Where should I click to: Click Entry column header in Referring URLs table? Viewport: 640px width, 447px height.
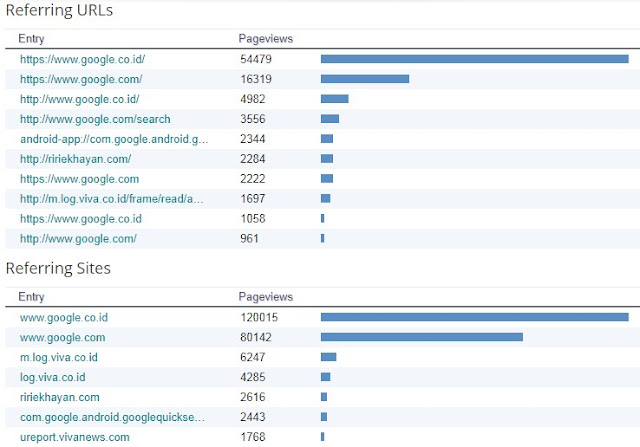[31, 39]
